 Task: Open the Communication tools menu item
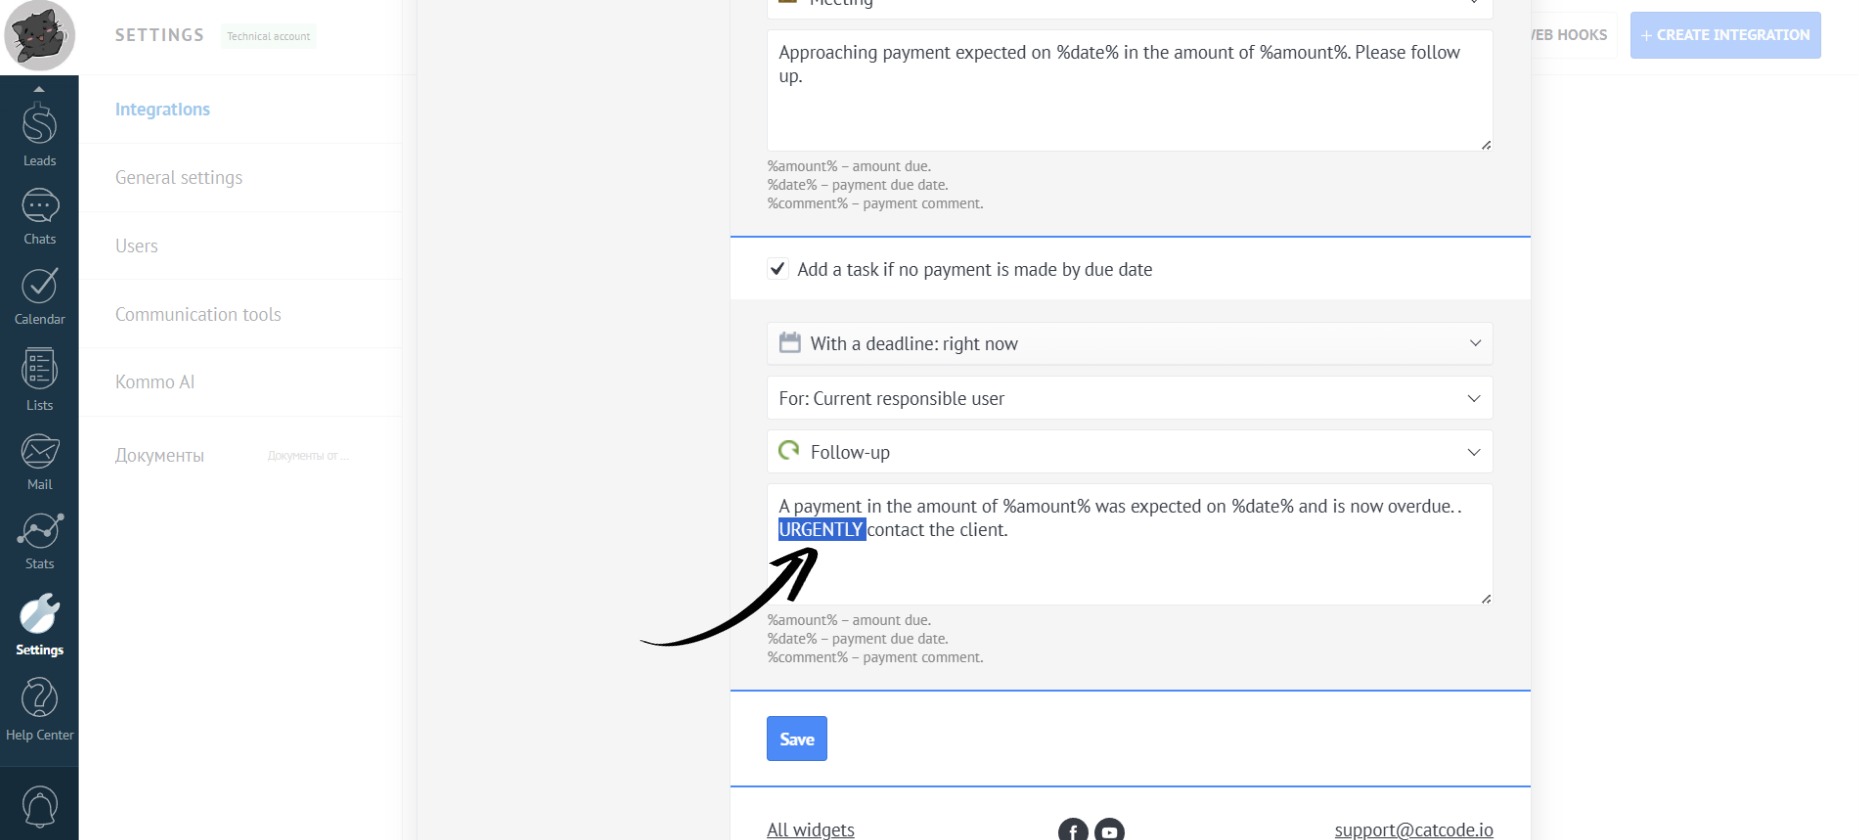[x=198, y=315]
